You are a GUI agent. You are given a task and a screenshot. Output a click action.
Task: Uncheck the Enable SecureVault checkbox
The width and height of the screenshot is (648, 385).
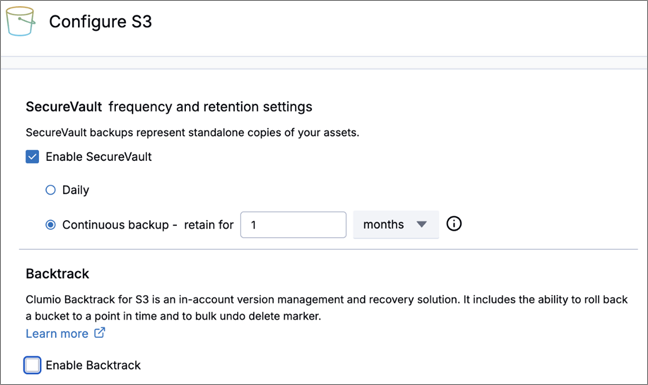click(32, 157)
